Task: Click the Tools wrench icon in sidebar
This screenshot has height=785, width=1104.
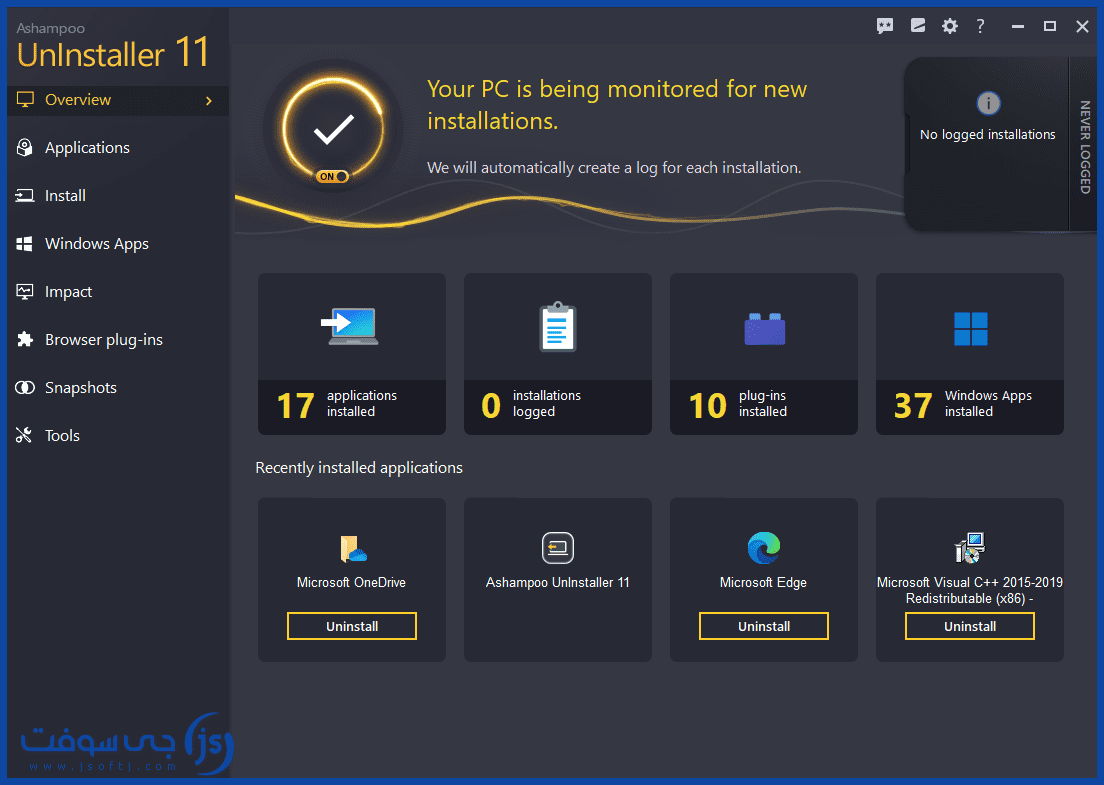Action: pos(24,435)
